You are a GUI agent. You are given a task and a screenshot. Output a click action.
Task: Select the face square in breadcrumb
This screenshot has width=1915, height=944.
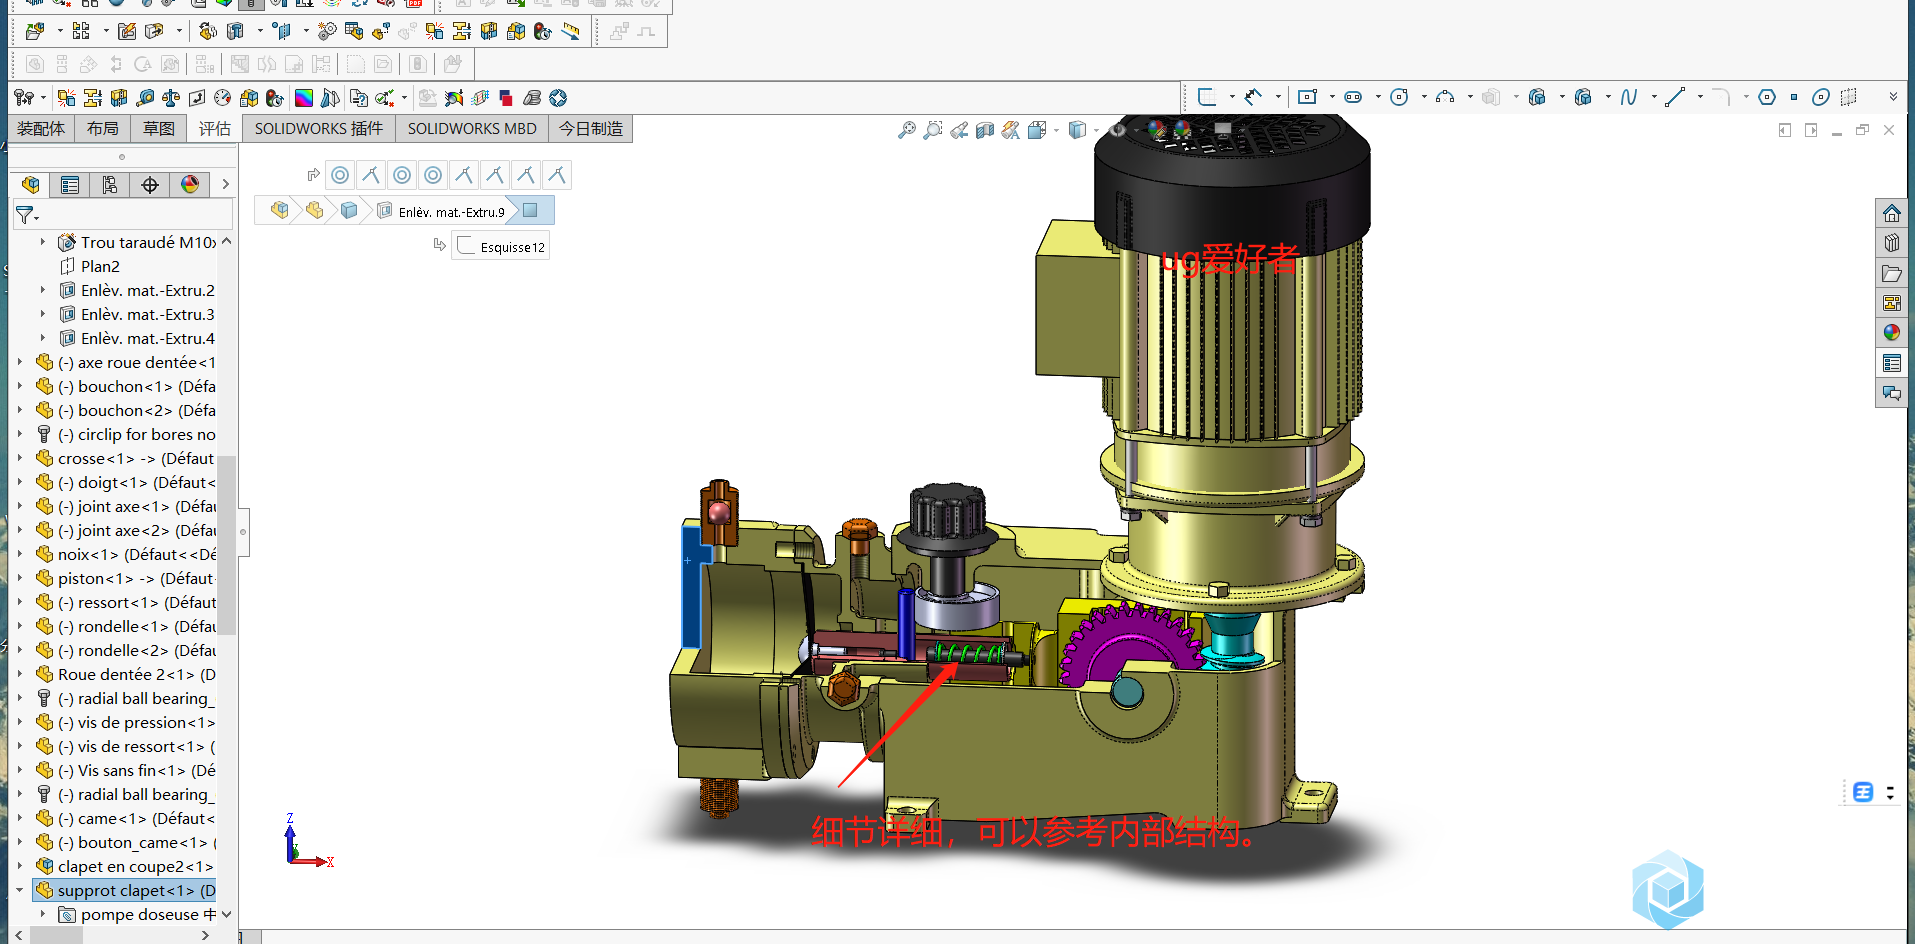pyautogui.click(x=530, y=211)
